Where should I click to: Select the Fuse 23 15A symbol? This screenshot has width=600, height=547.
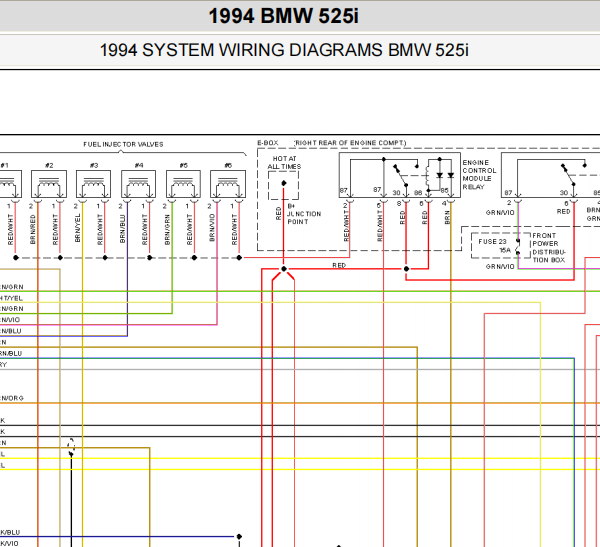[518, 247]
